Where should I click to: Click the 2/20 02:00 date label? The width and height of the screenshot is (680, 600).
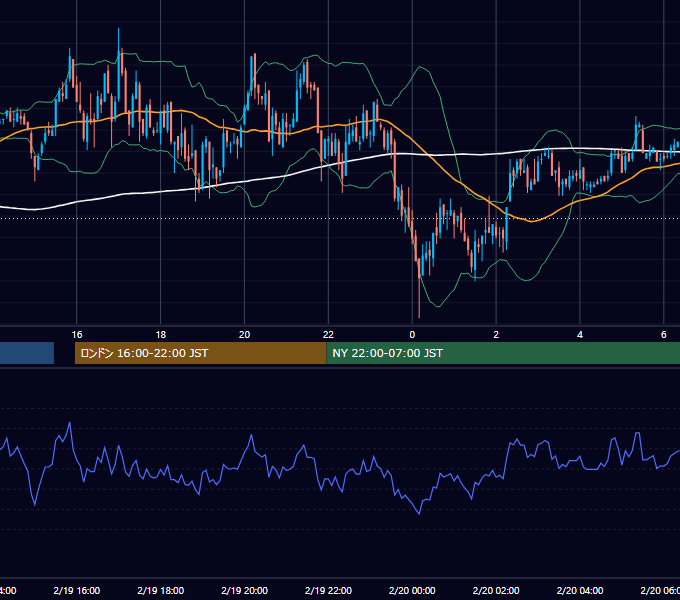pos(496,590)
